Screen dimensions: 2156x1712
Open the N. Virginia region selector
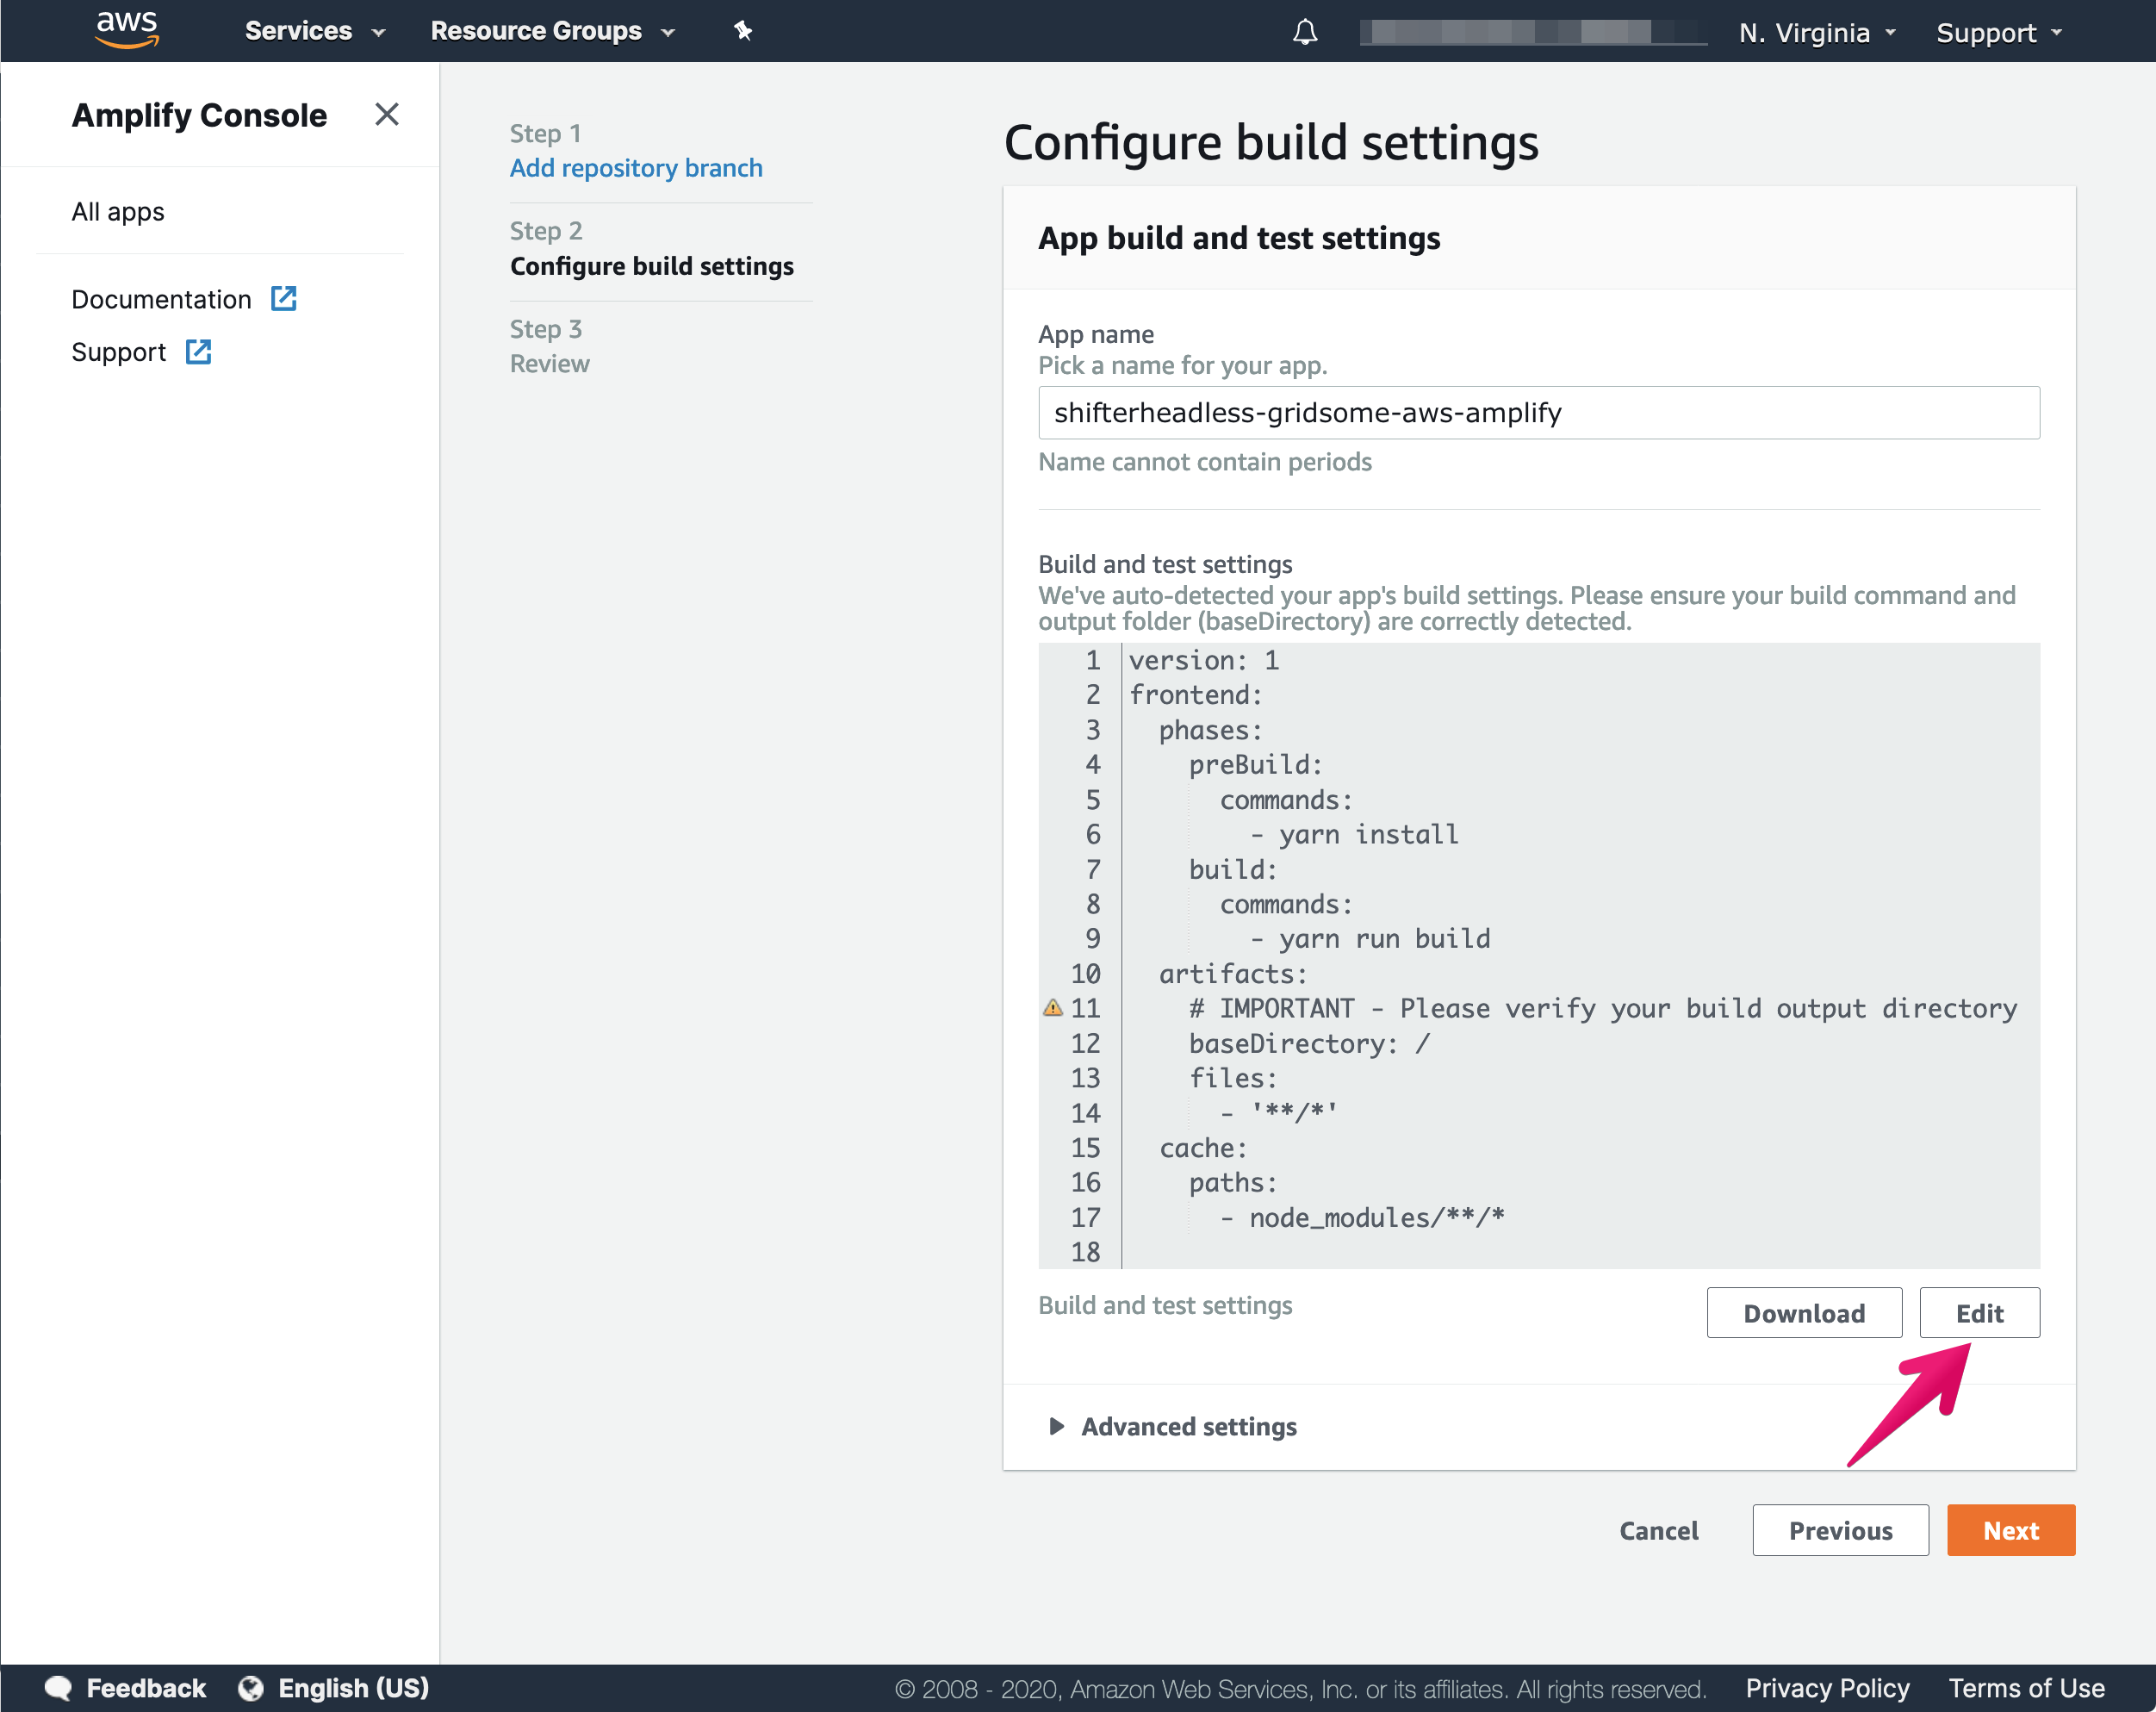[1817, 33]
